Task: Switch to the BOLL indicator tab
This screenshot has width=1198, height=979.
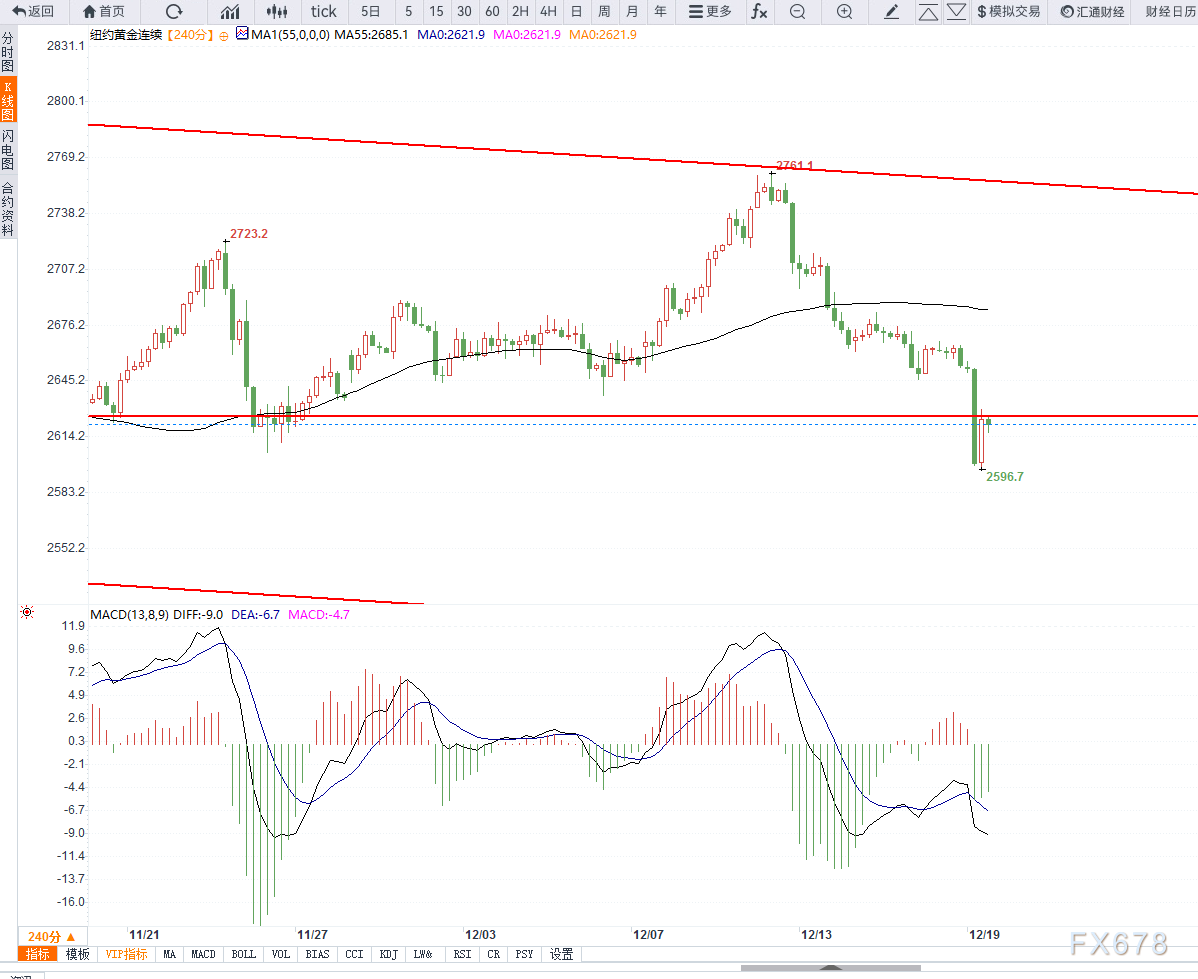Action: coord(243,954)
